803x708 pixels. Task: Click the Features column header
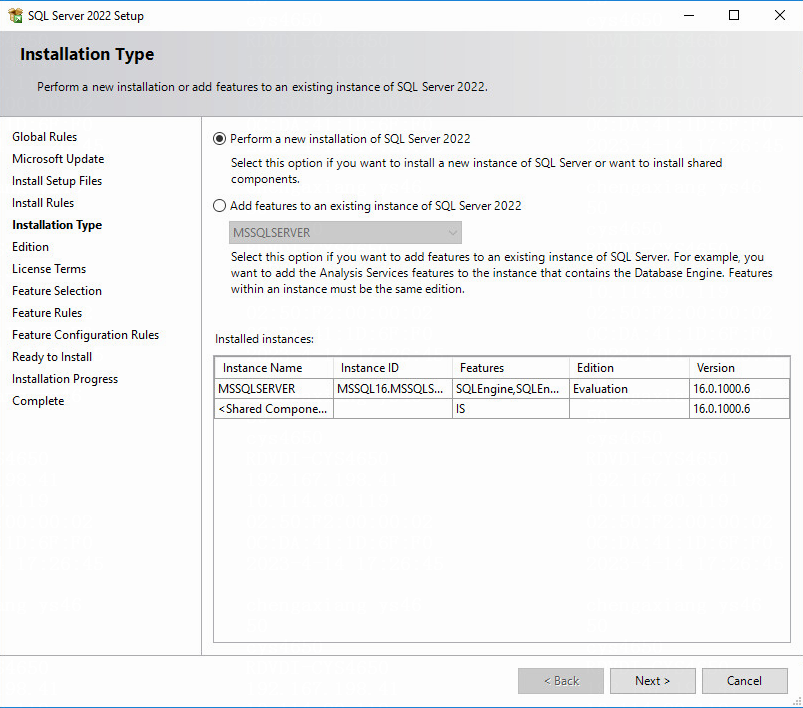pyautogui.click(x=511, y=368)
